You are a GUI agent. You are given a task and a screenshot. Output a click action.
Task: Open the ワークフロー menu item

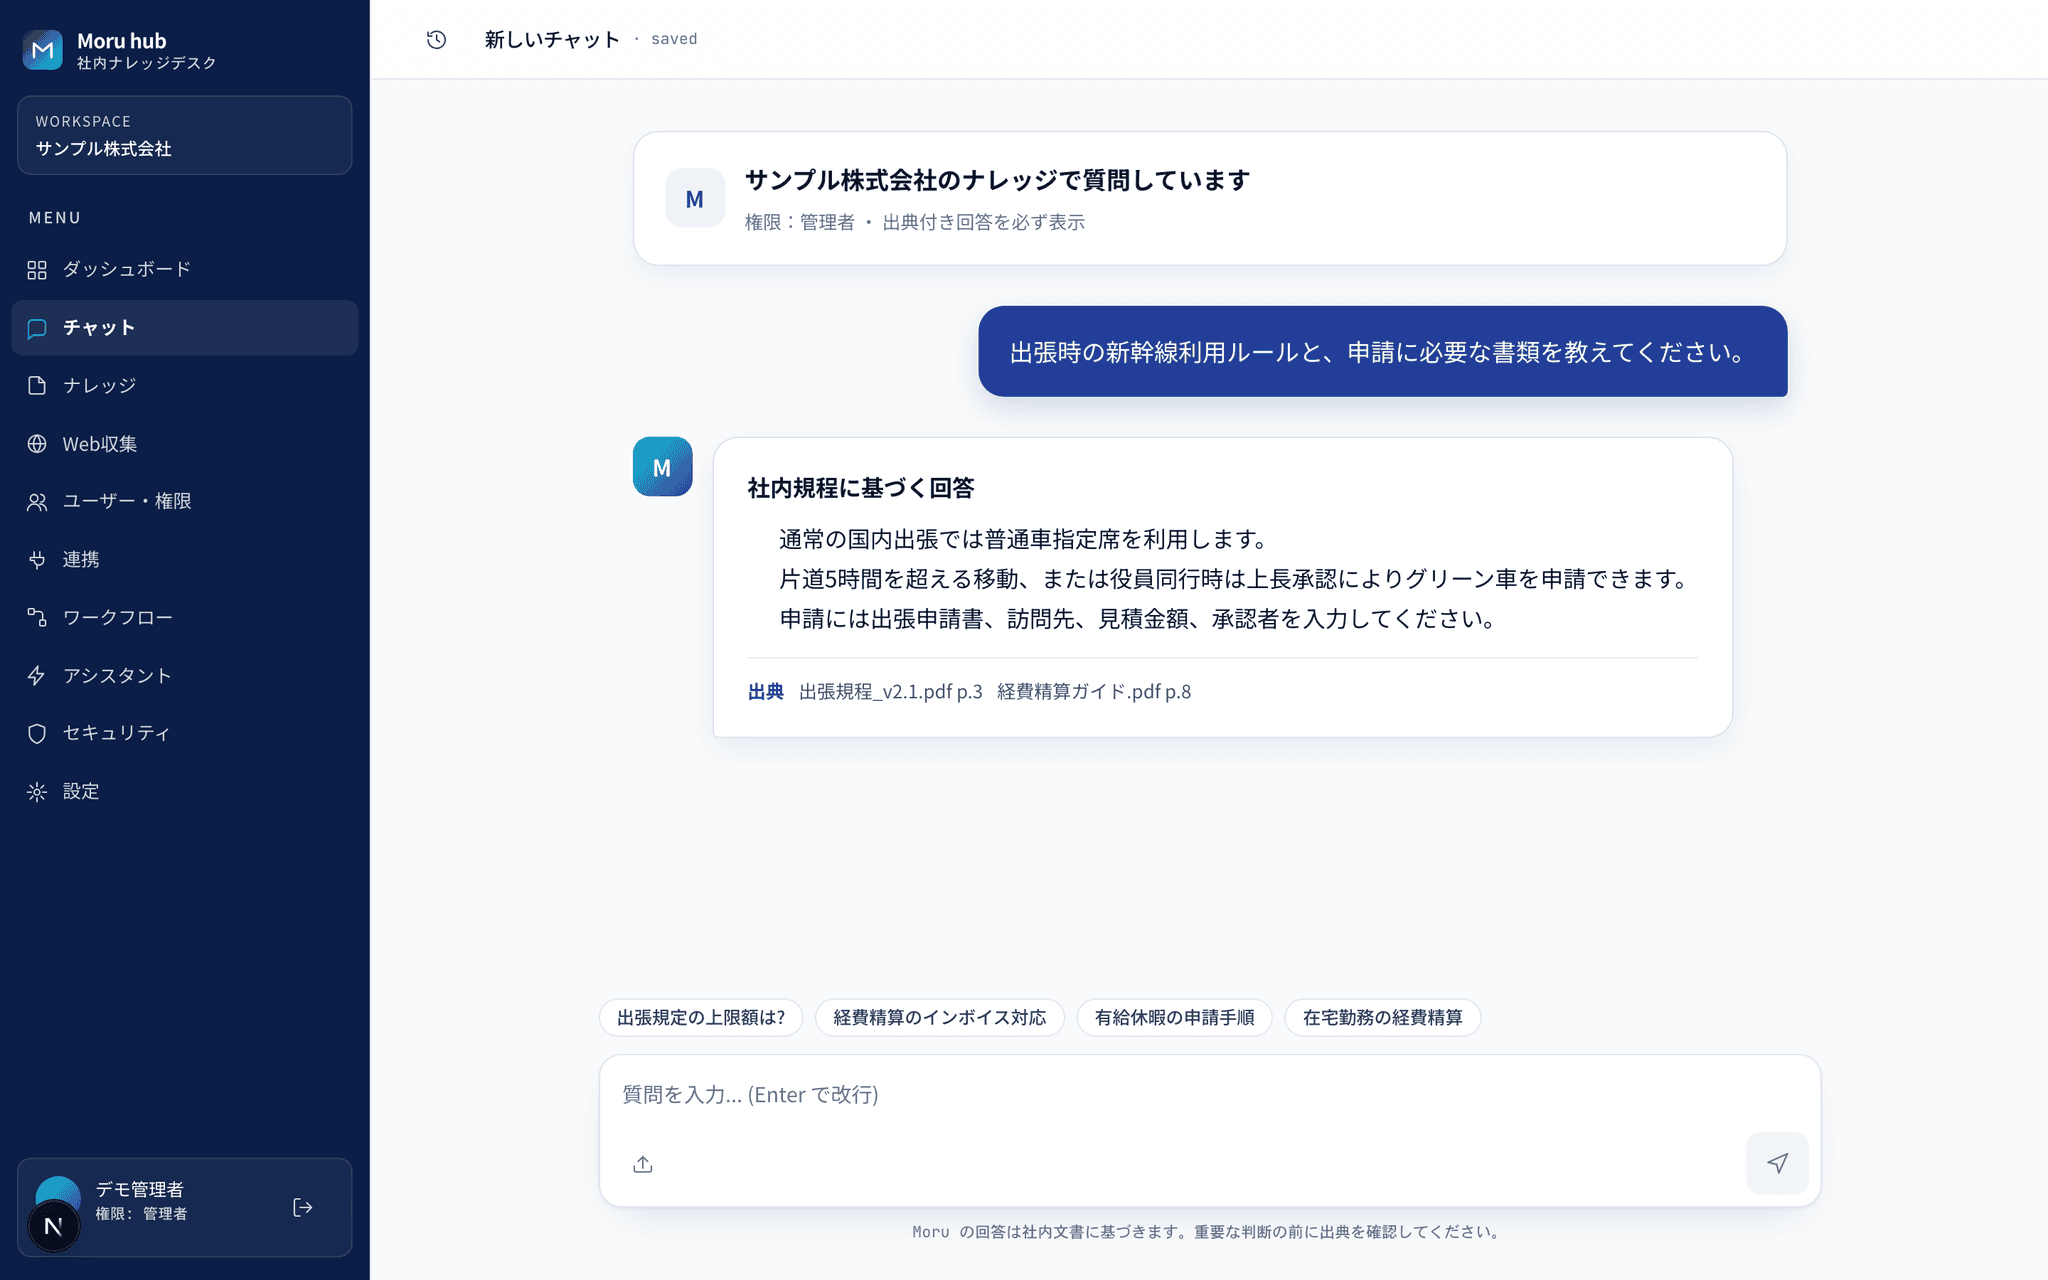pyautogui.click(x=185, y=618)
